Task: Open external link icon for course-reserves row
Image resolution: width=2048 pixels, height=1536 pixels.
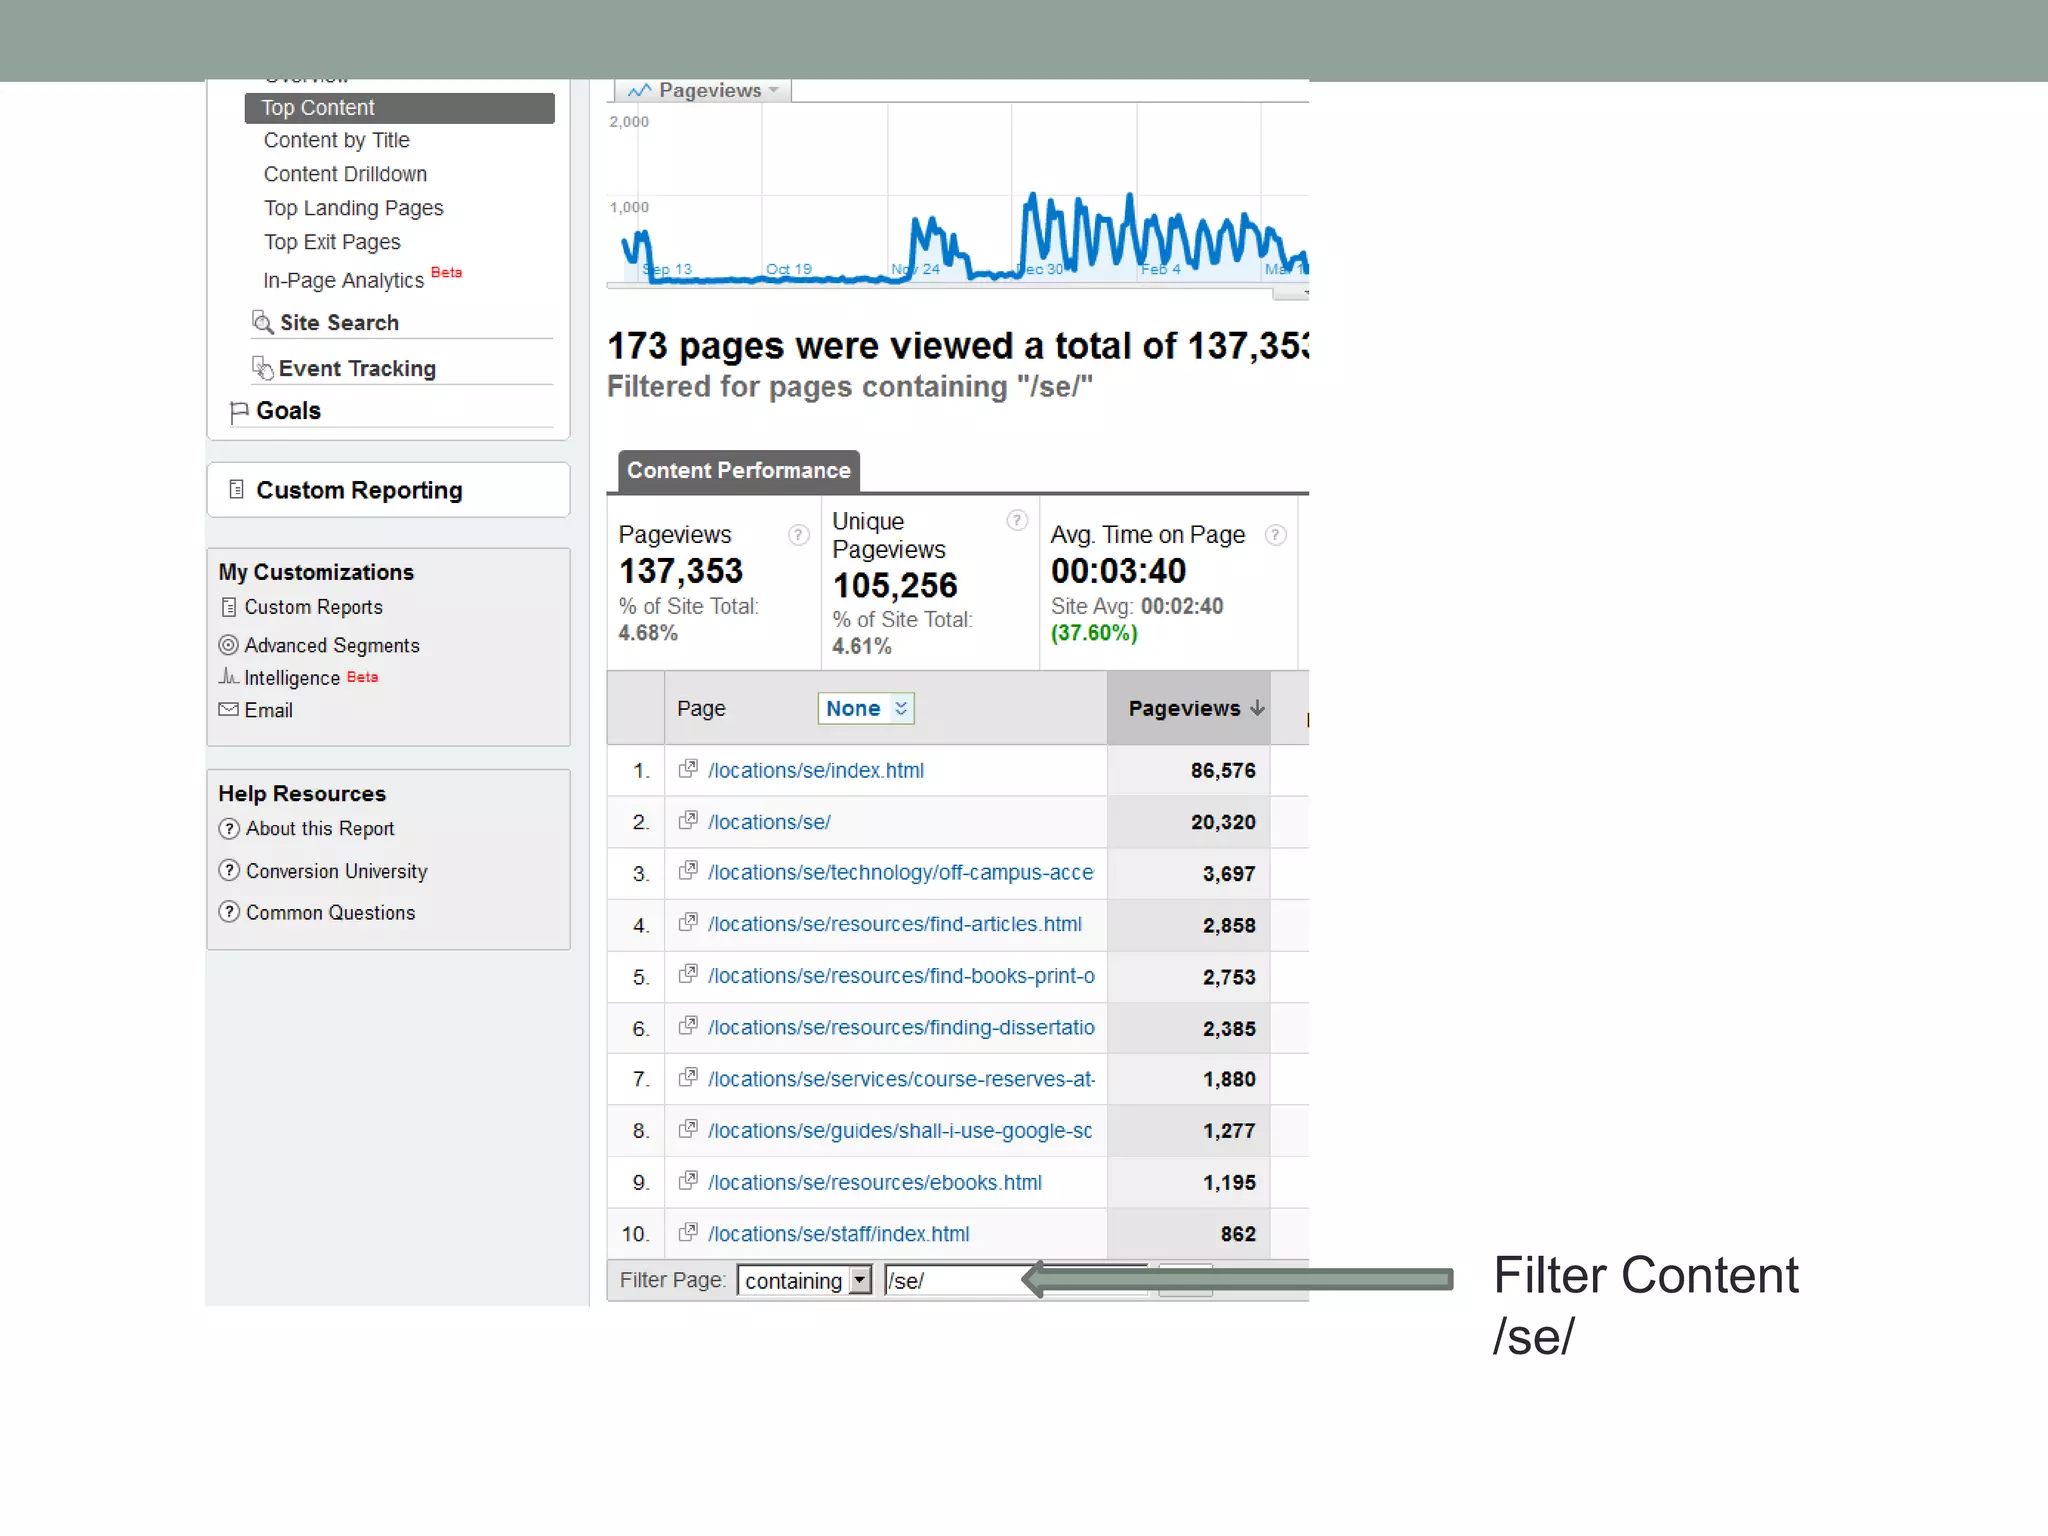Action: pyautogui.click(x=688, y=1078)
